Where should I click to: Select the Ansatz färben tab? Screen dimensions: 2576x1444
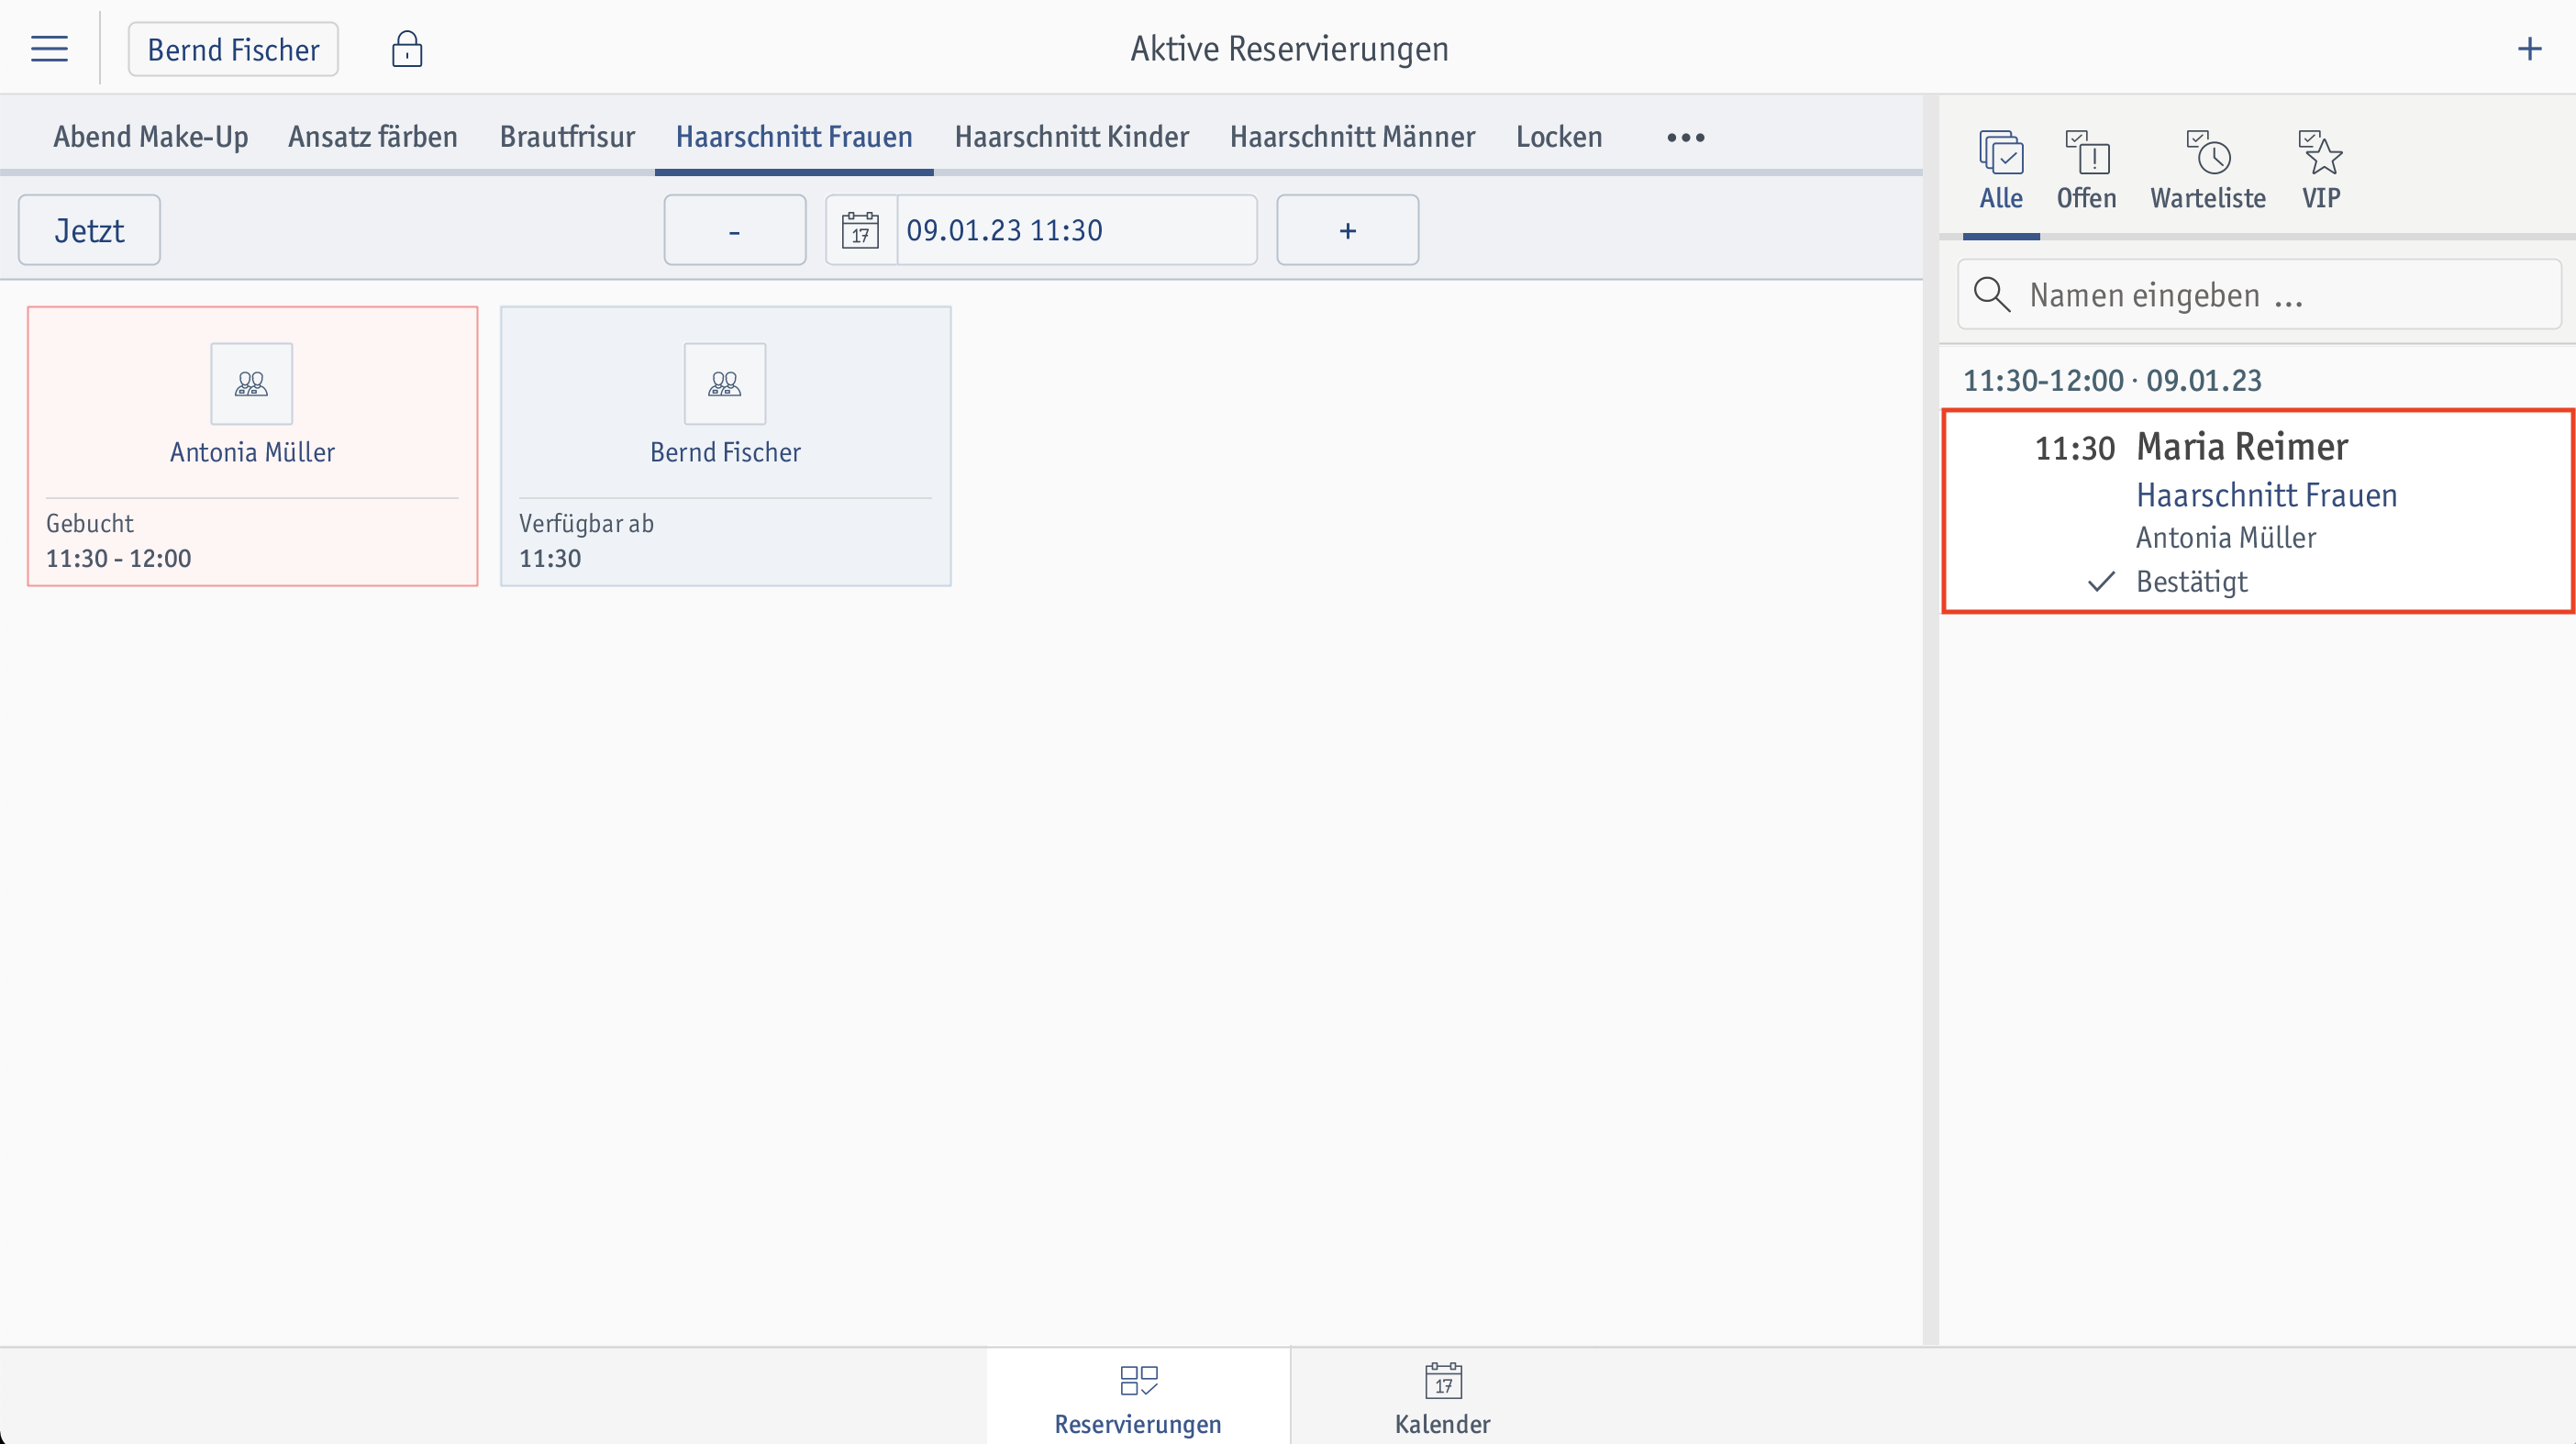[x=373, y=137]
